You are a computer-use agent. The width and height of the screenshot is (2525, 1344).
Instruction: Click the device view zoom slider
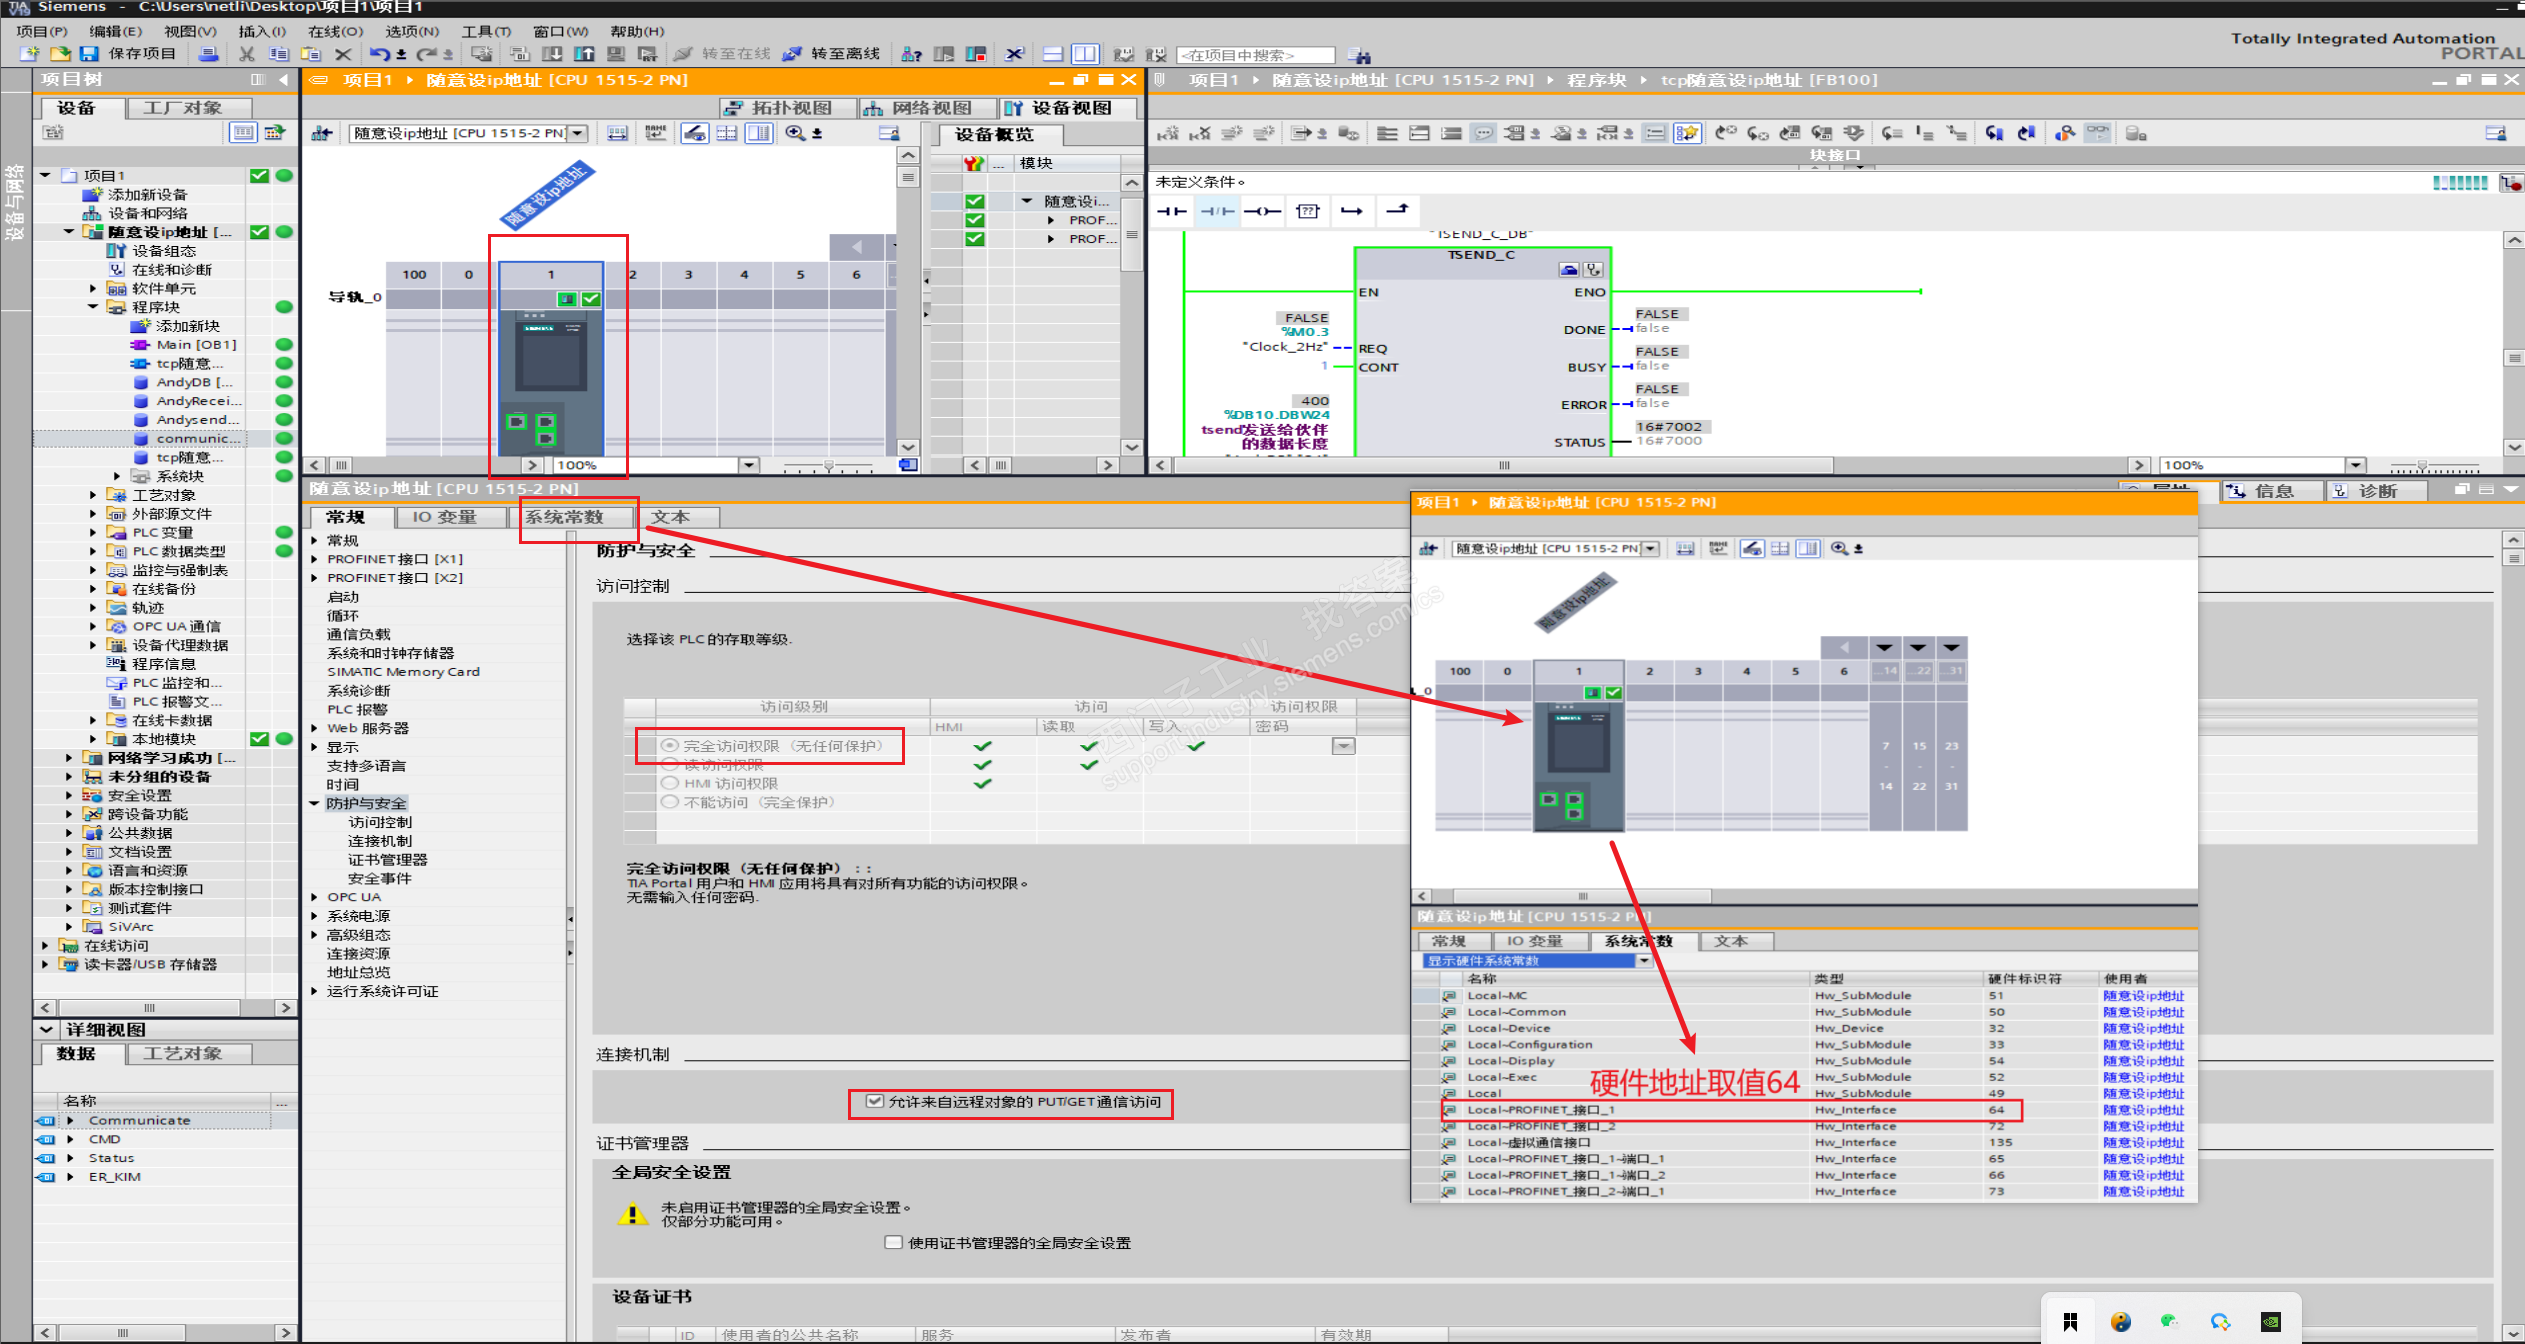pos(829,466)
